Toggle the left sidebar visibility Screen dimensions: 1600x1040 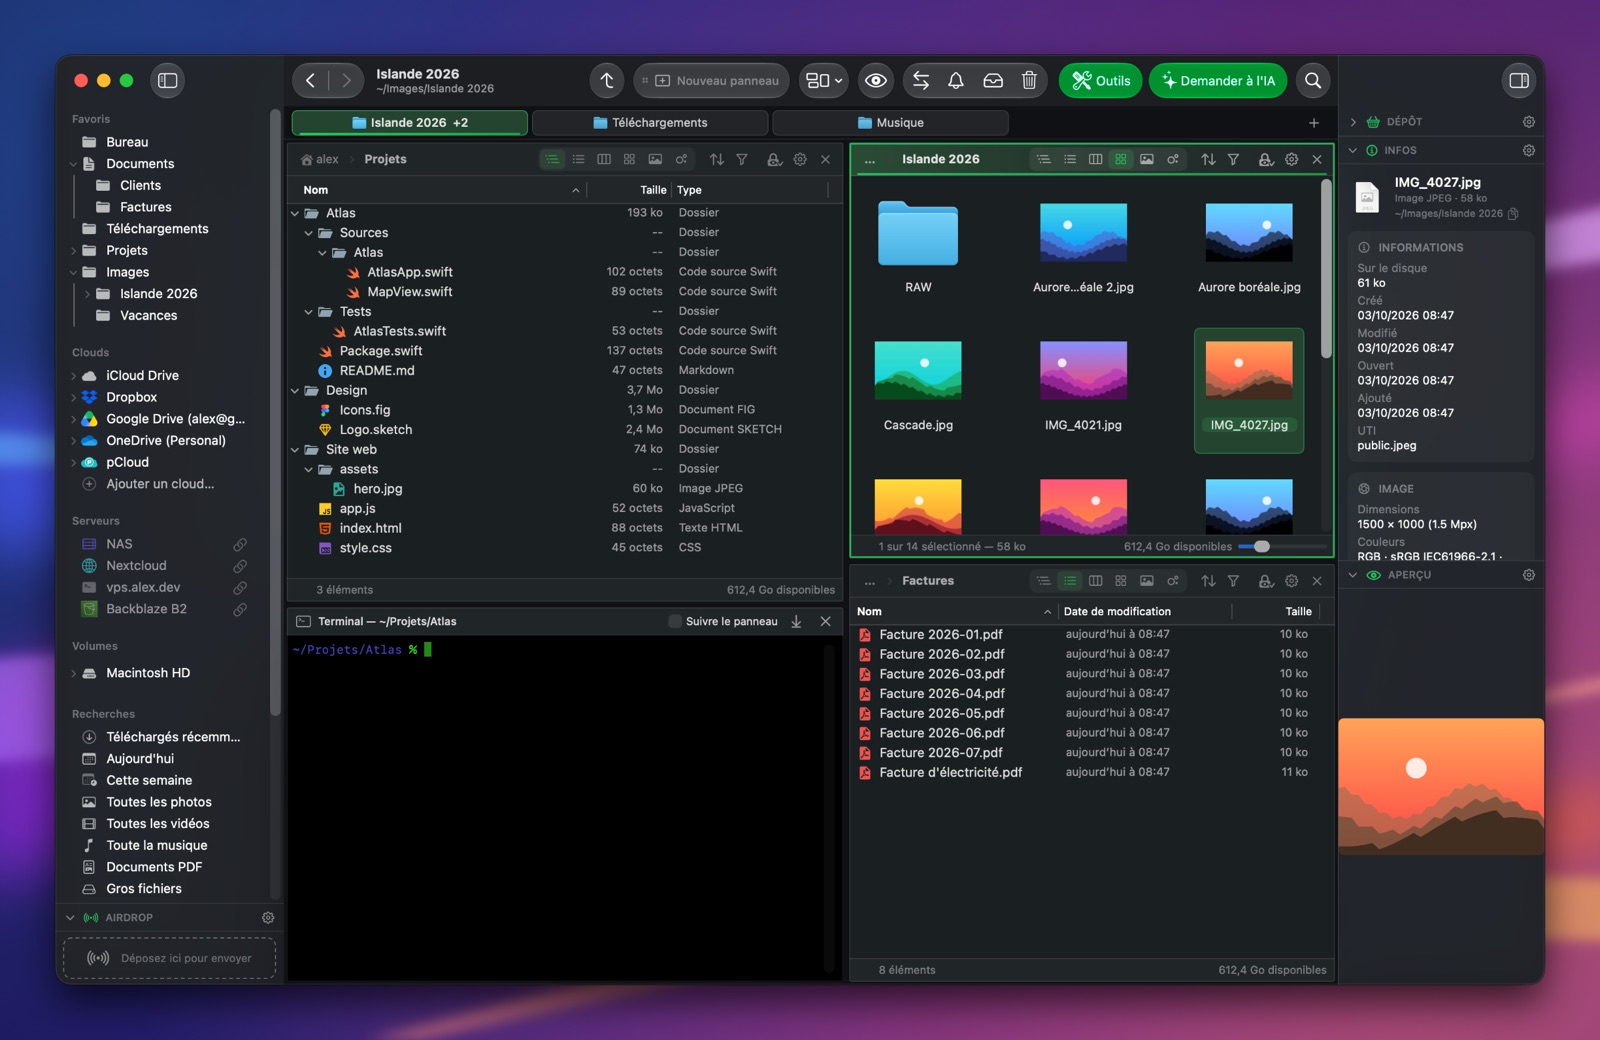click(168, 81)
